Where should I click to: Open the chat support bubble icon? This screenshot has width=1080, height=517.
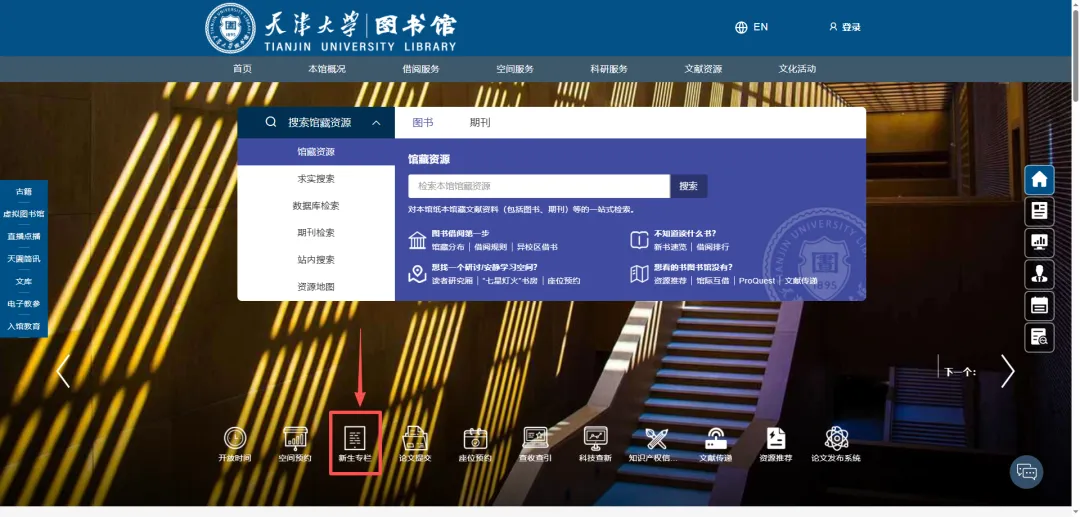1026,471
